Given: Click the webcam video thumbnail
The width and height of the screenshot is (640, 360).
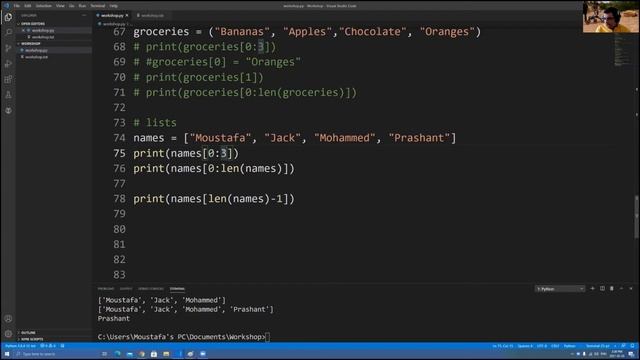Looking at the screenshot, I should pyautogui.click(x=611, y=17).
